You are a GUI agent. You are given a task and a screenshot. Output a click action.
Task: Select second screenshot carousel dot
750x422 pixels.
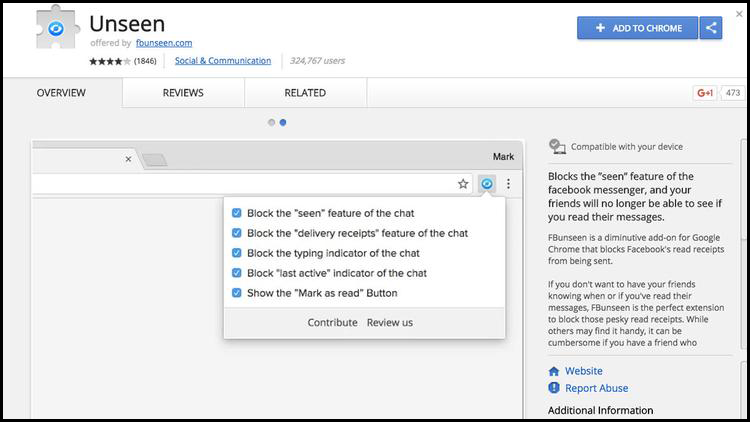tap(283, 122)
